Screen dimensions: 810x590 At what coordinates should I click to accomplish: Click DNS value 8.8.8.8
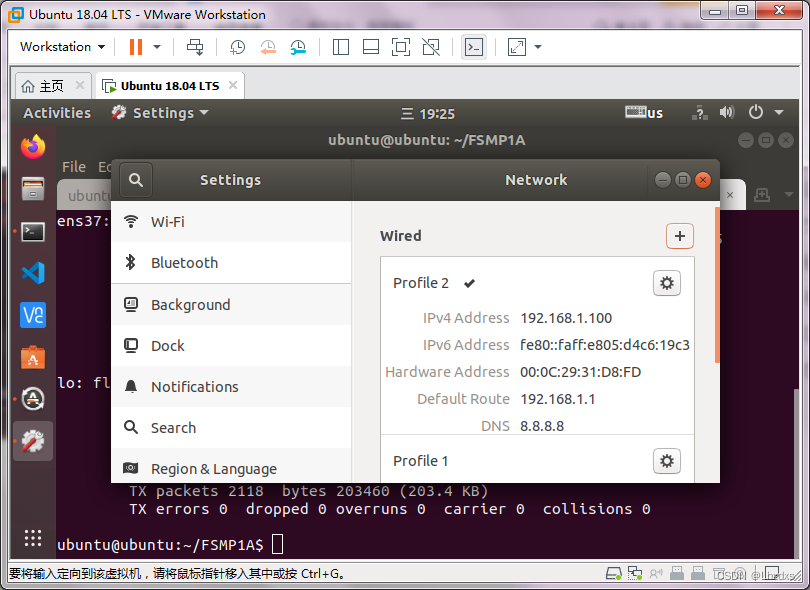[x=542, y=426]
